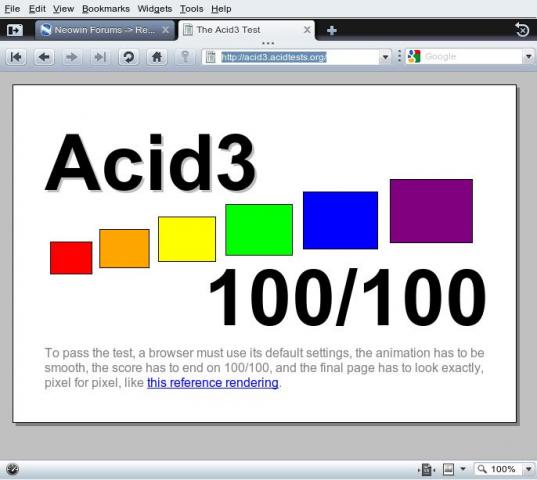Click the Rewind navigation button

coord(16,57)
